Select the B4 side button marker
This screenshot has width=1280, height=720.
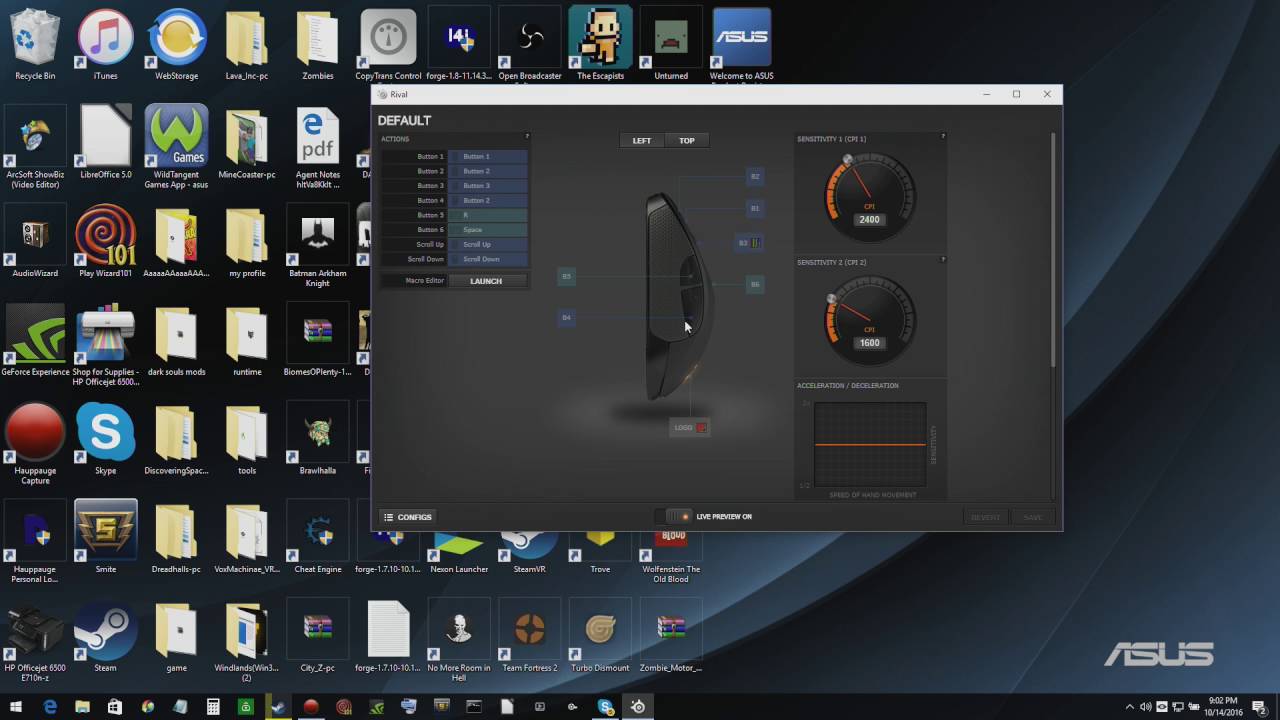click(x=566, y=317)
